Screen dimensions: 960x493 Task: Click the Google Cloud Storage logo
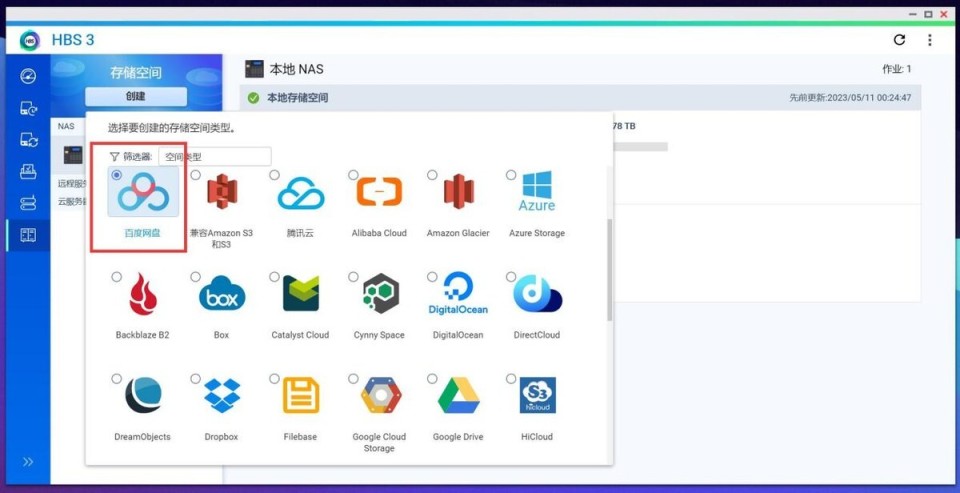pyautogui.click(x=380, y=395)
